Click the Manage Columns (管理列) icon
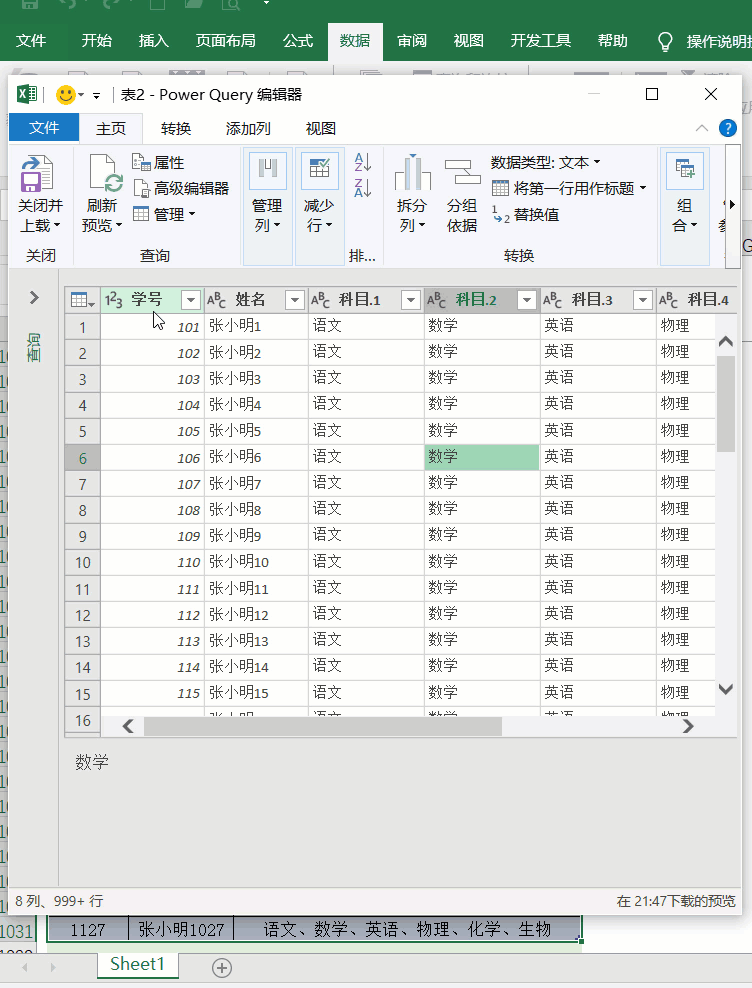The height and width of the screenshot is (988, 752). point(268,171)
